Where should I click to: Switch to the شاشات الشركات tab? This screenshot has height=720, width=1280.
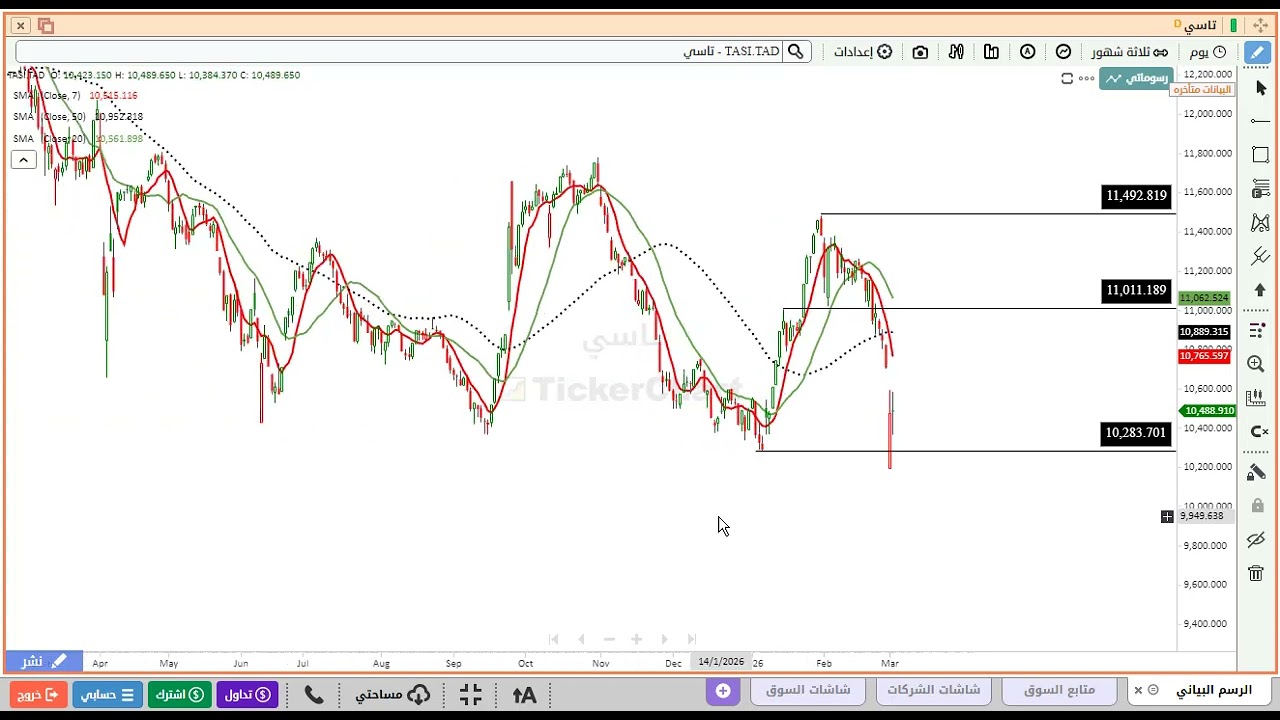tap(934, 690)
